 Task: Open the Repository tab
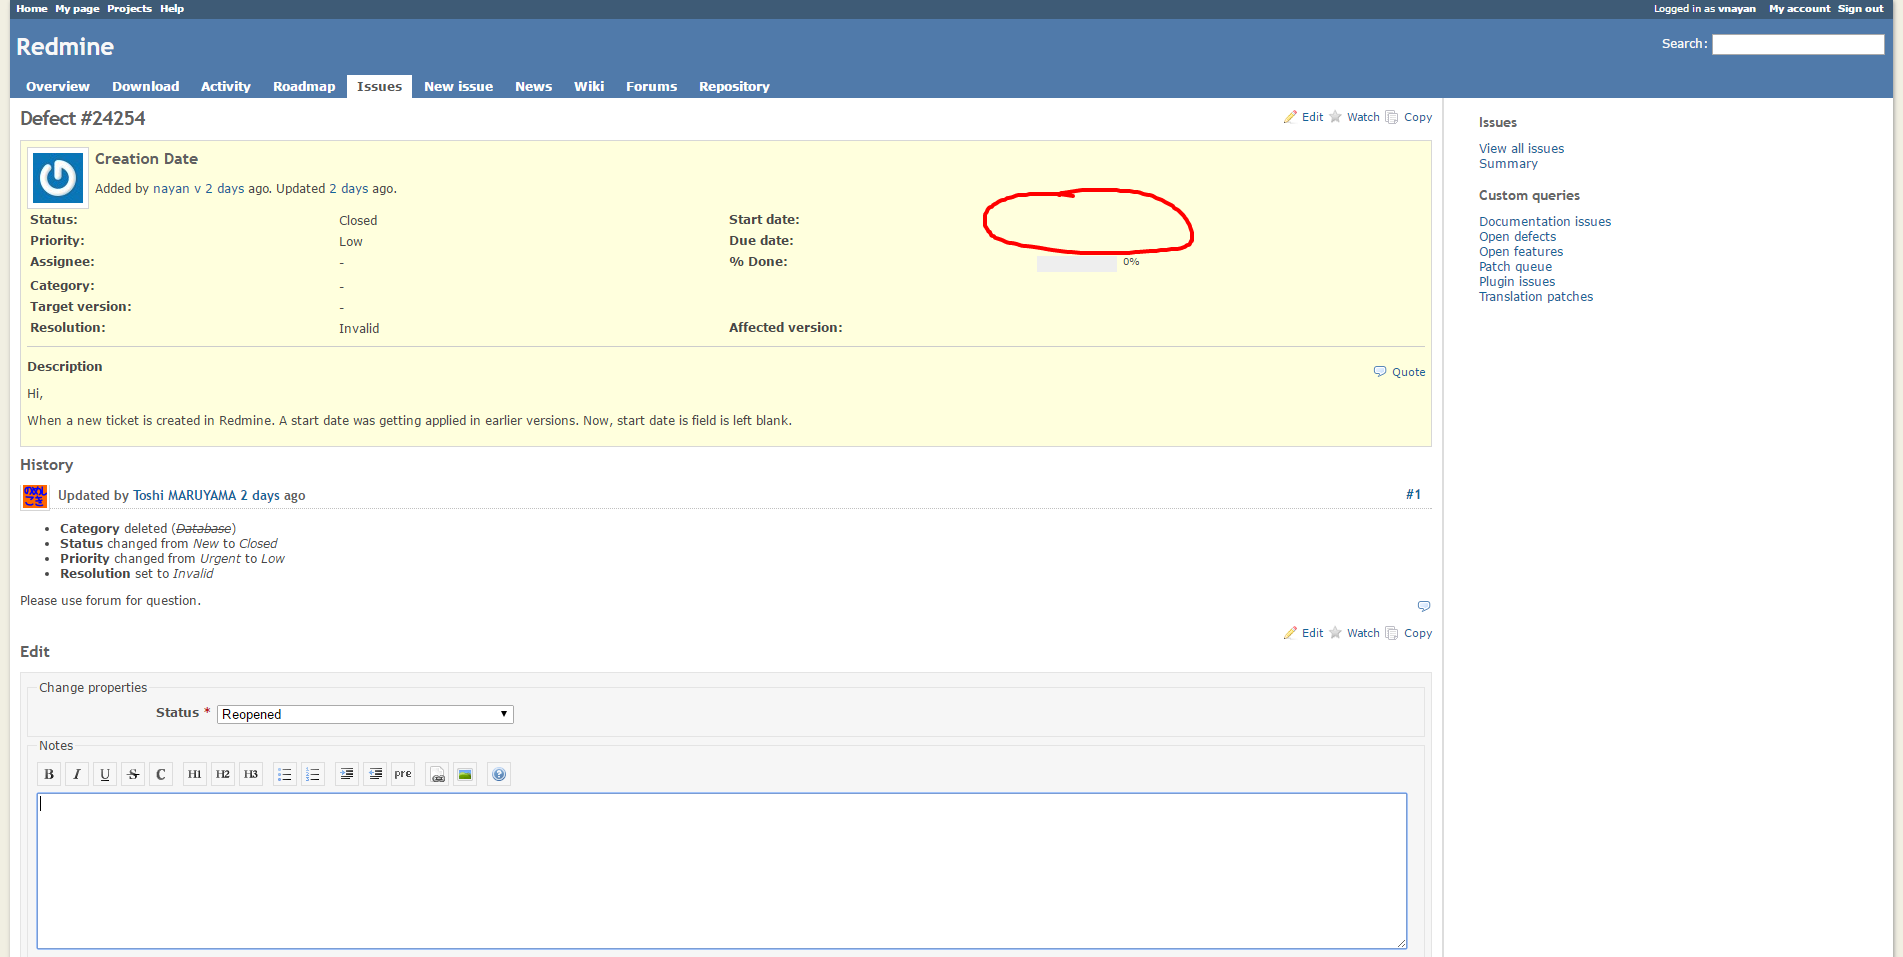[x=734, y=87]
